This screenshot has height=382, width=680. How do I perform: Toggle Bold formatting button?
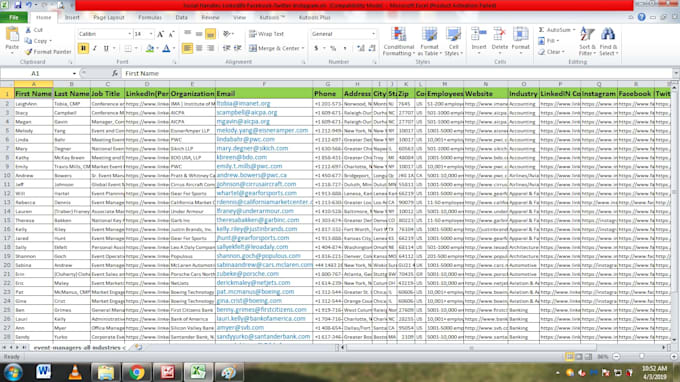(x=83, y=48)
